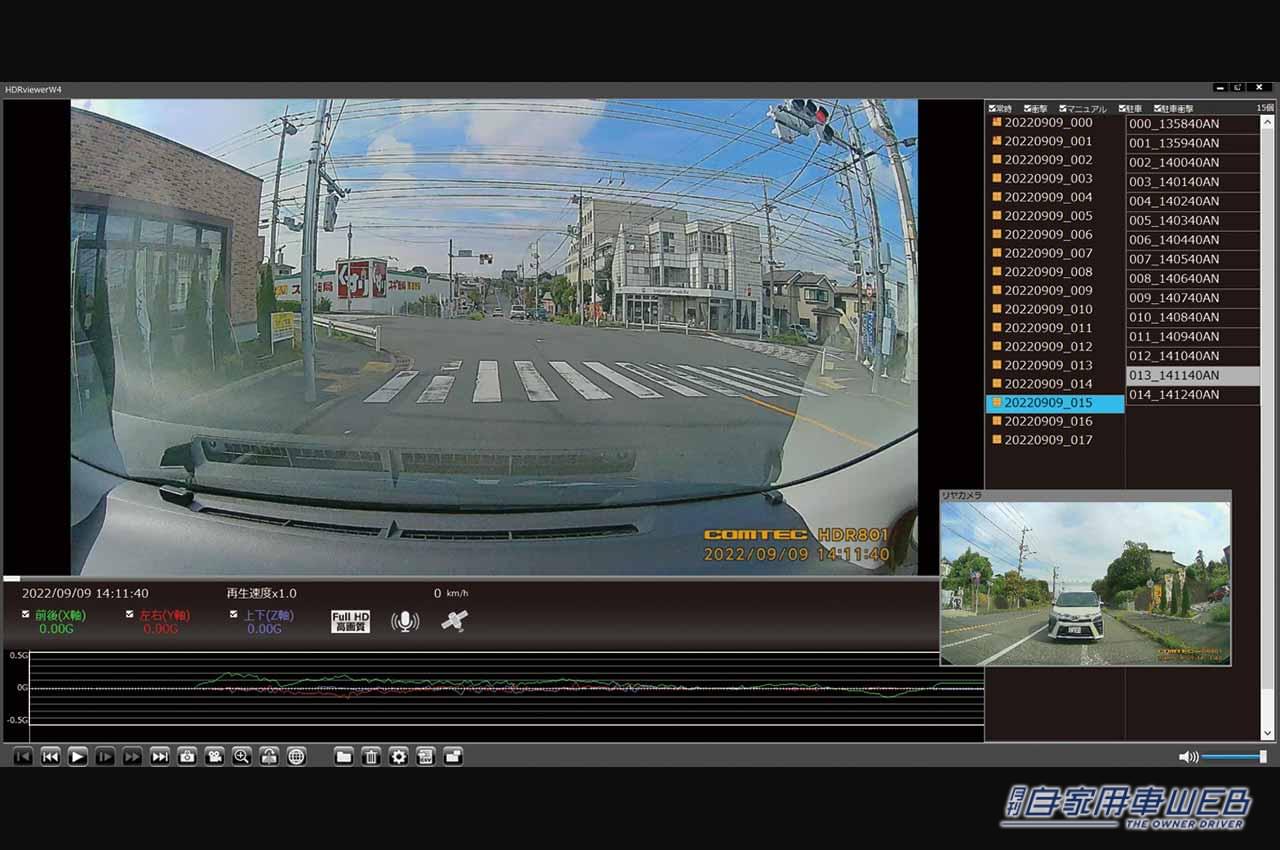The width and height of the screenshot is (1280, 850).
Task: Click the CSV export icon
Action: pyautogui.click(x=424, y=757)
